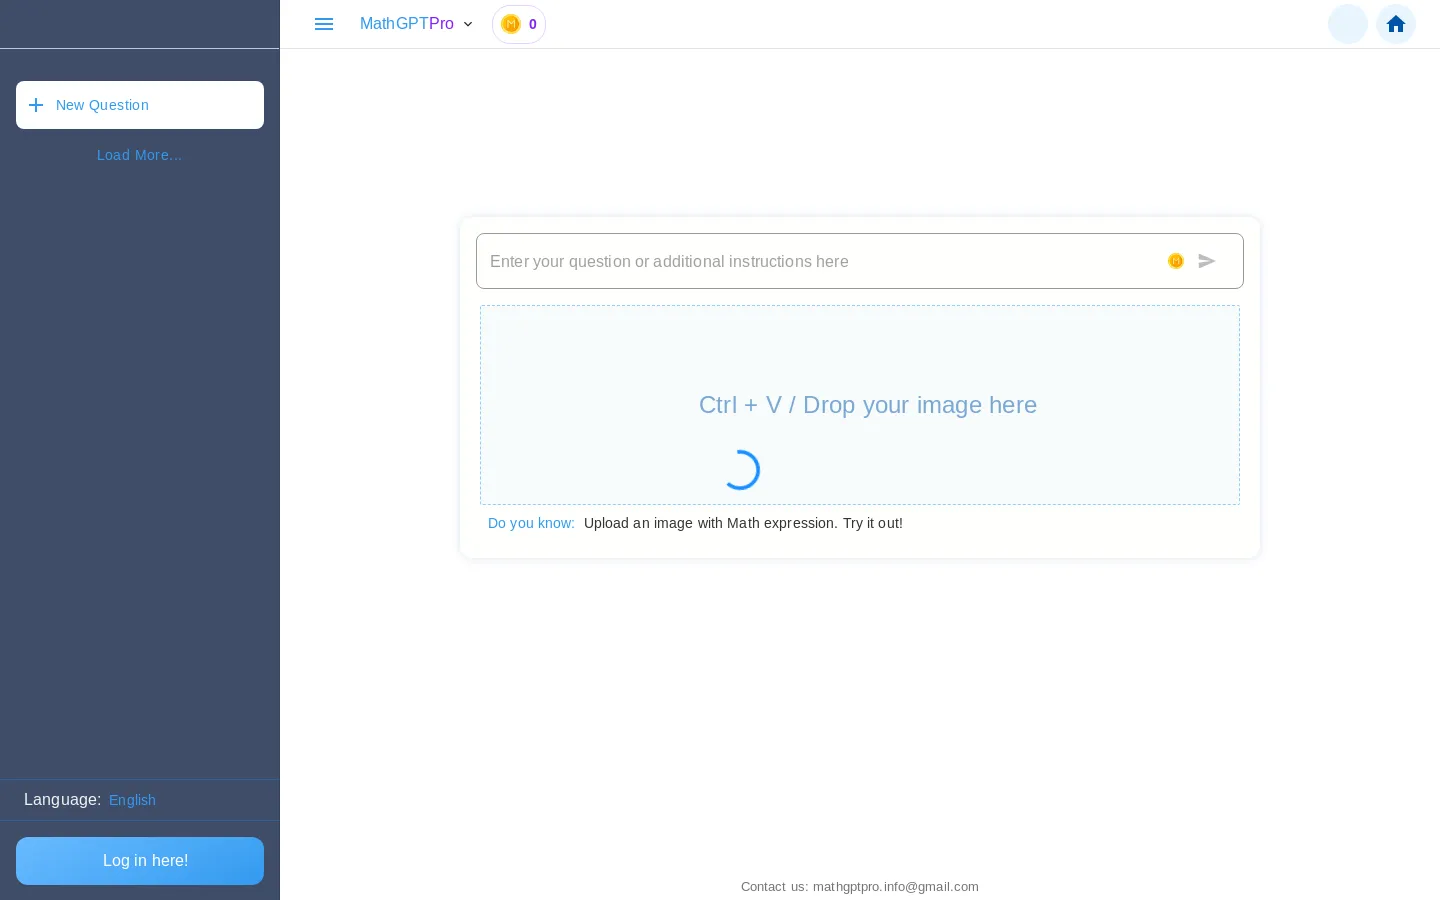Send the question with arrow icon

pos(1207,261)
